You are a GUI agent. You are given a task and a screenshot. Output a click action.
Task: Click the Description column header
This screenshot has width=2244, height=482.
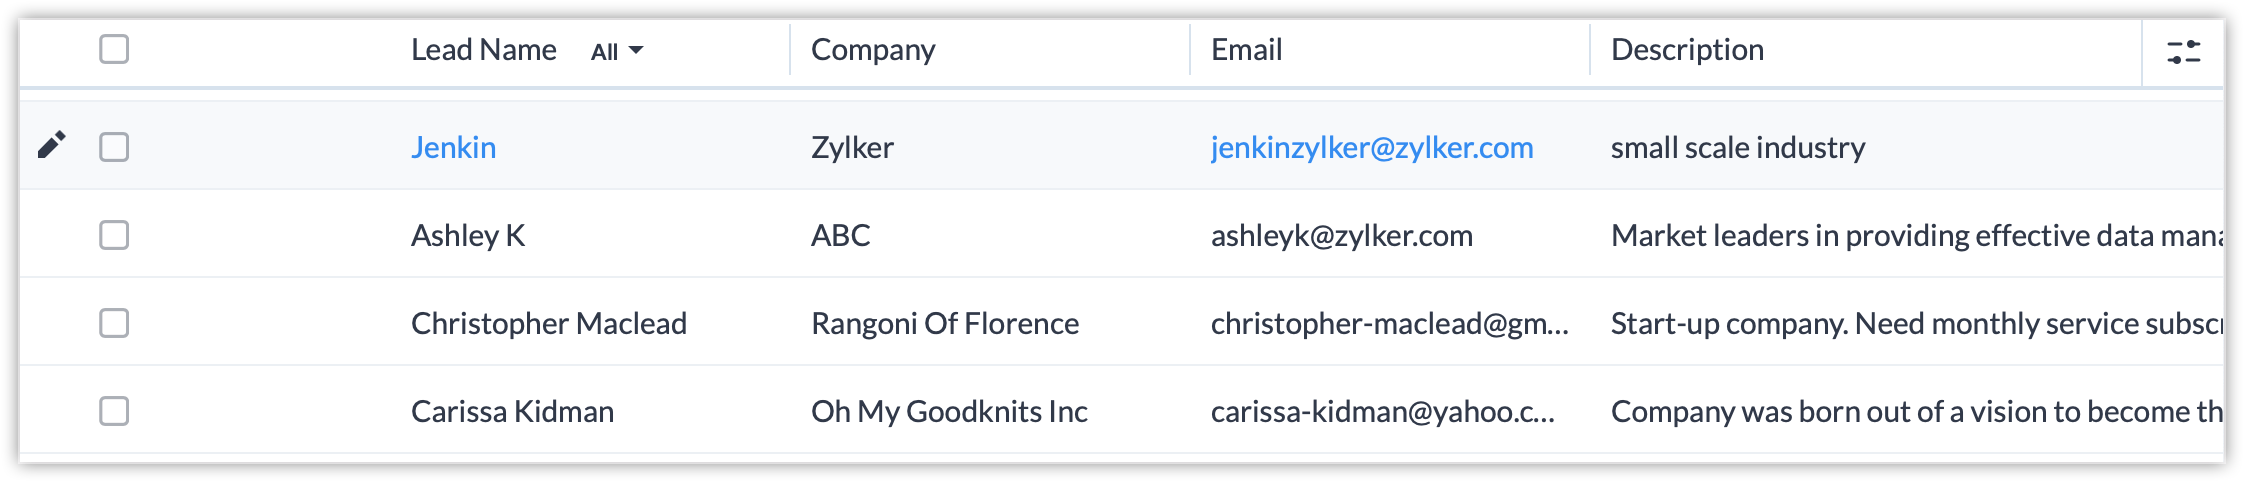click(1687, 50)
